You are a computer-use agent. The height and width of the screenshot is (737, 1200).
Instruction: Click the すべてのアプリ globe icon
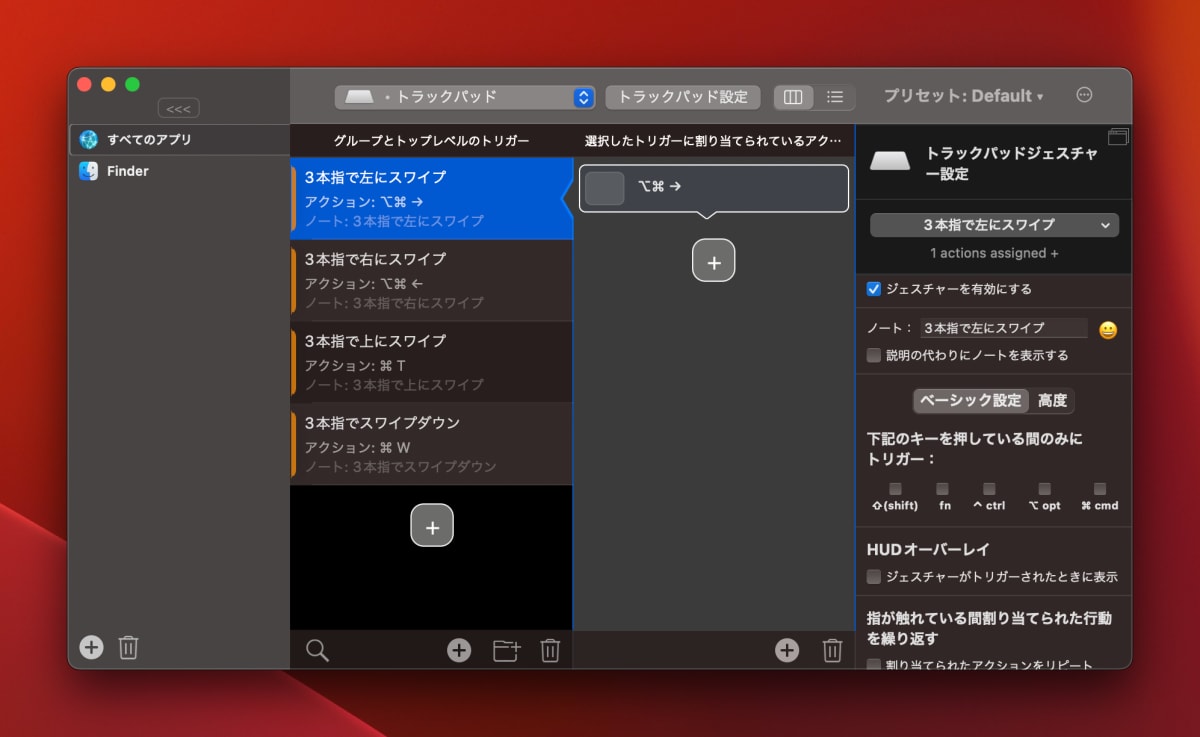click(88, 139)
